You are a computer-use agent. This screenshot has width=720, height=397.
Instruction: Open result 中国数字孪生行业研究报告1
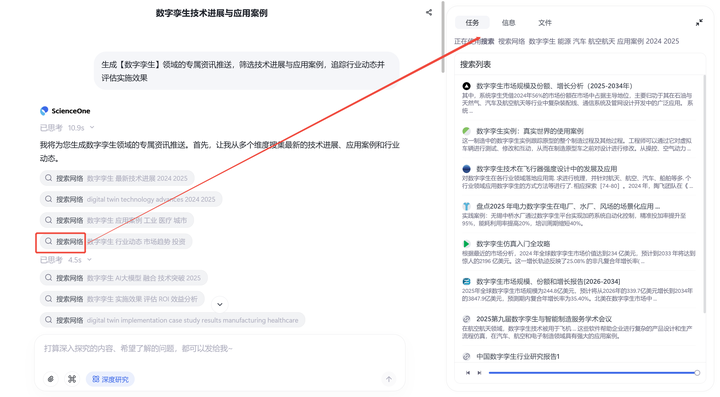[518, 356]
